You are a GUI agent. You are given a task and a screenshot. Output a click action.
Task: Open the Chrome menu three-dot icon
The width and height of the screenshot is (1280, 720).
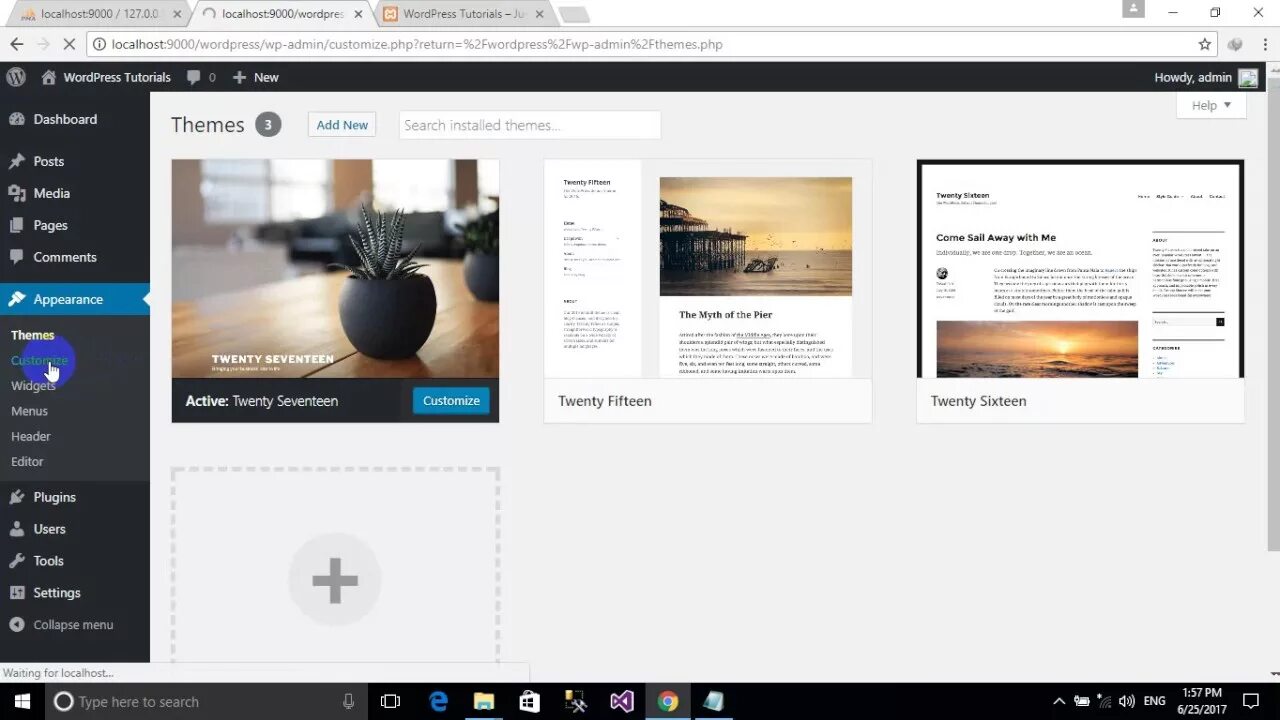tap(1263, 44)
